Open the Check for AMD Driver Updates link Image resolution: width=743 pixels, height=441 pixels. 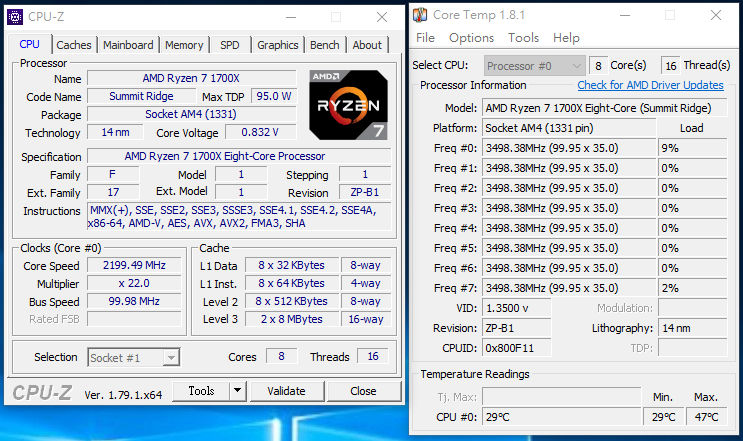[650, 85]
